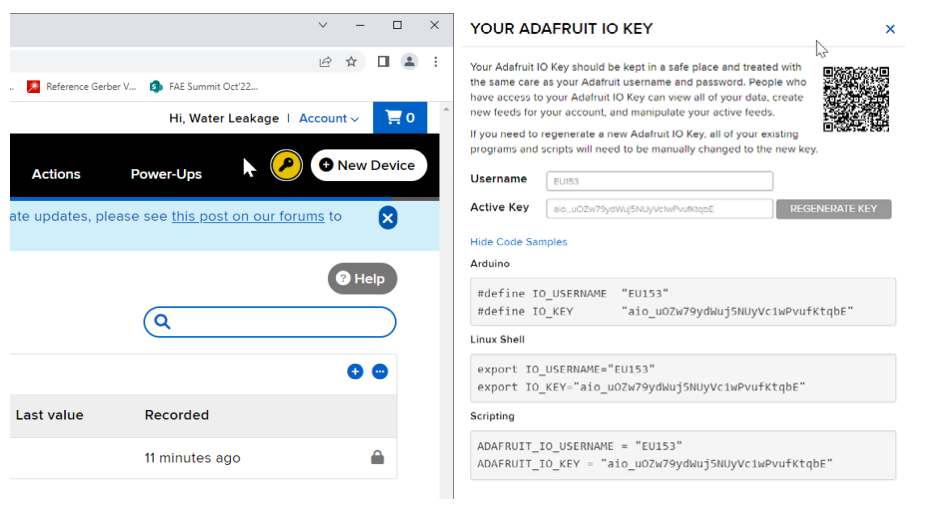Open the yellow Adafruit IO key icon

click(x=286, y=166)
